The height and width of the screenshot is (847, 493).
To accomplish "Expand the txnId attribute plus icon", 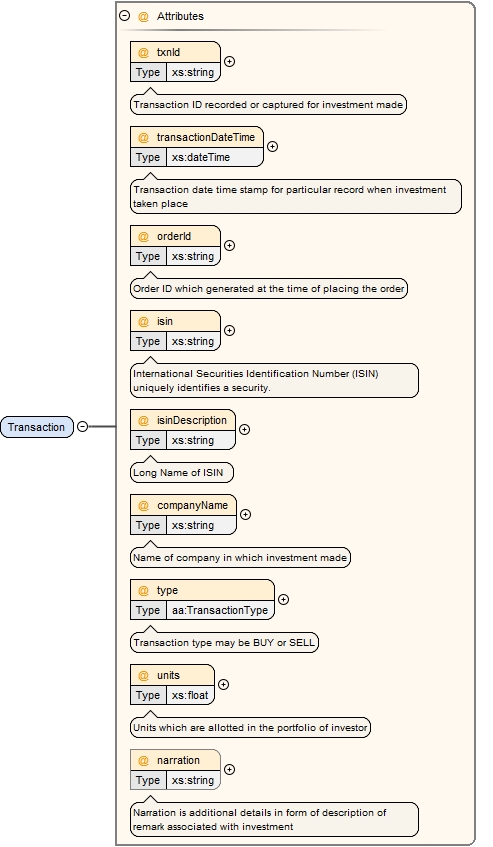I will 229,62.
